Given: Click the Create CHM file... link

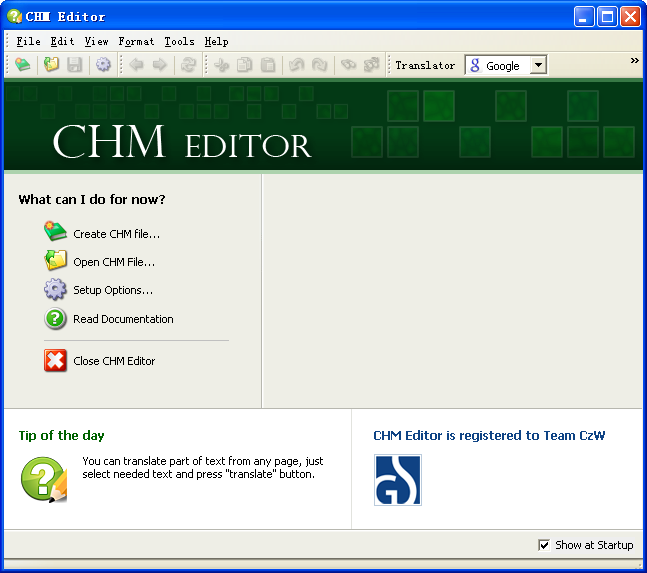Looking at the screenshot, I should tap(116, 234).
